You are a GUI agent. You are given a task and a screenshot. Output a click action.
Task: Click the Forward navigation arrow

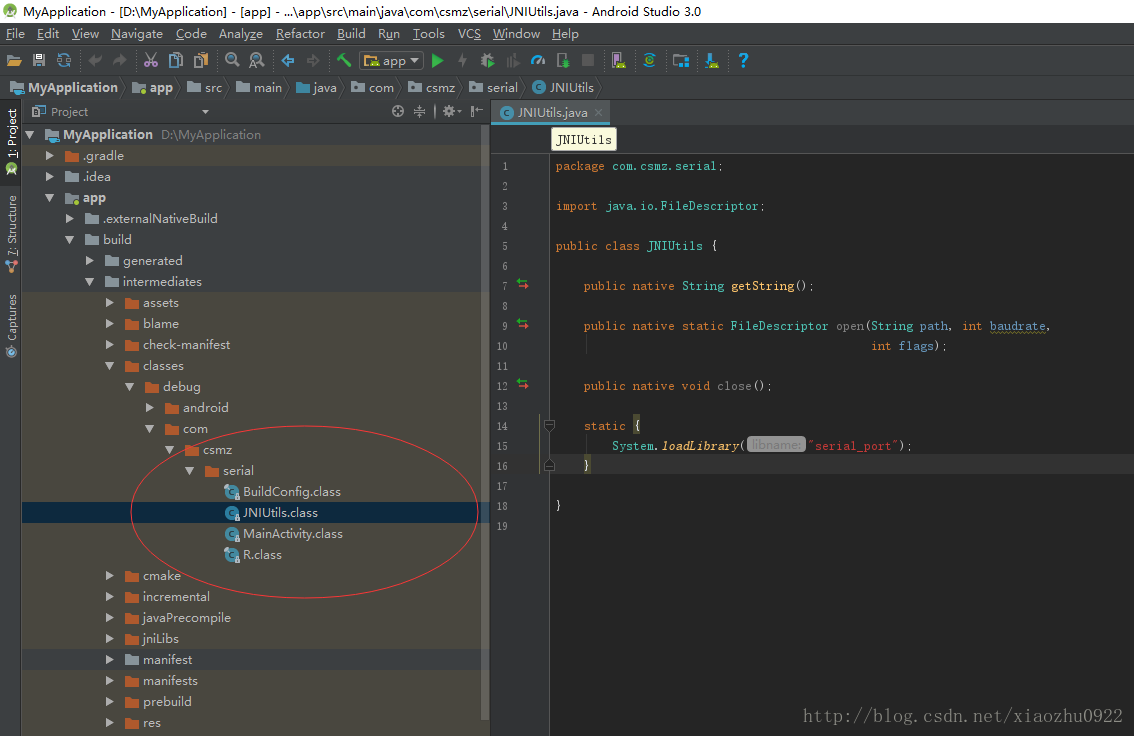(x=312, y=61)
